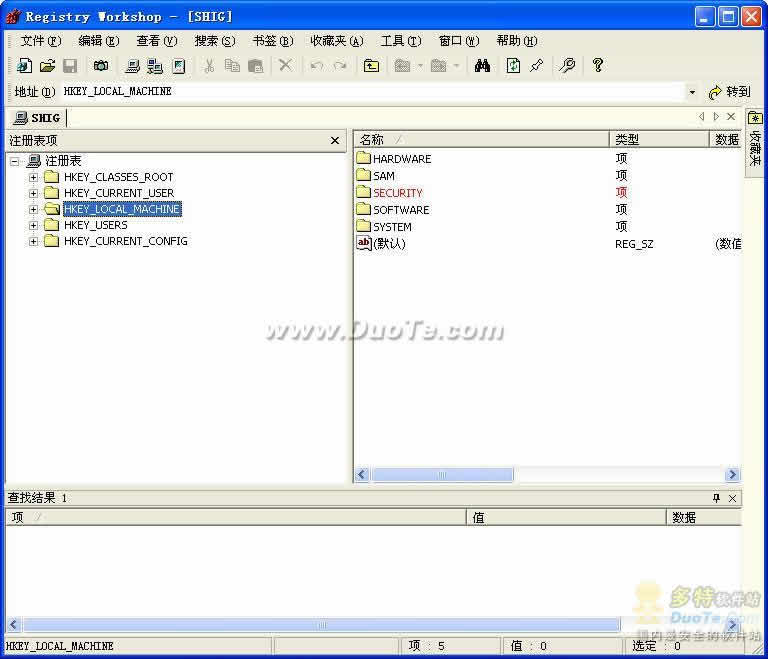Select the SAM key row
768x659 pixels.
point(548,175)
